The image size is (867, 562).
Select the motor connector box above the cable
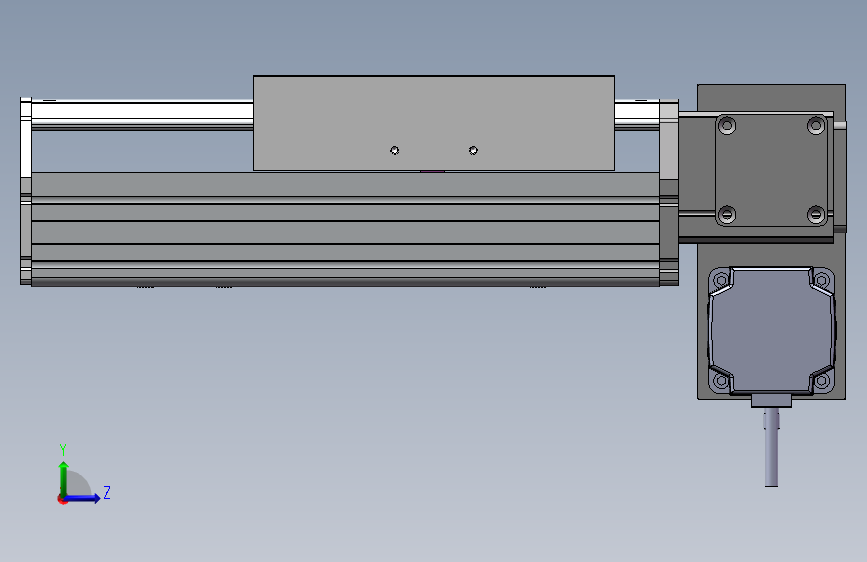[x=771, y=401]
